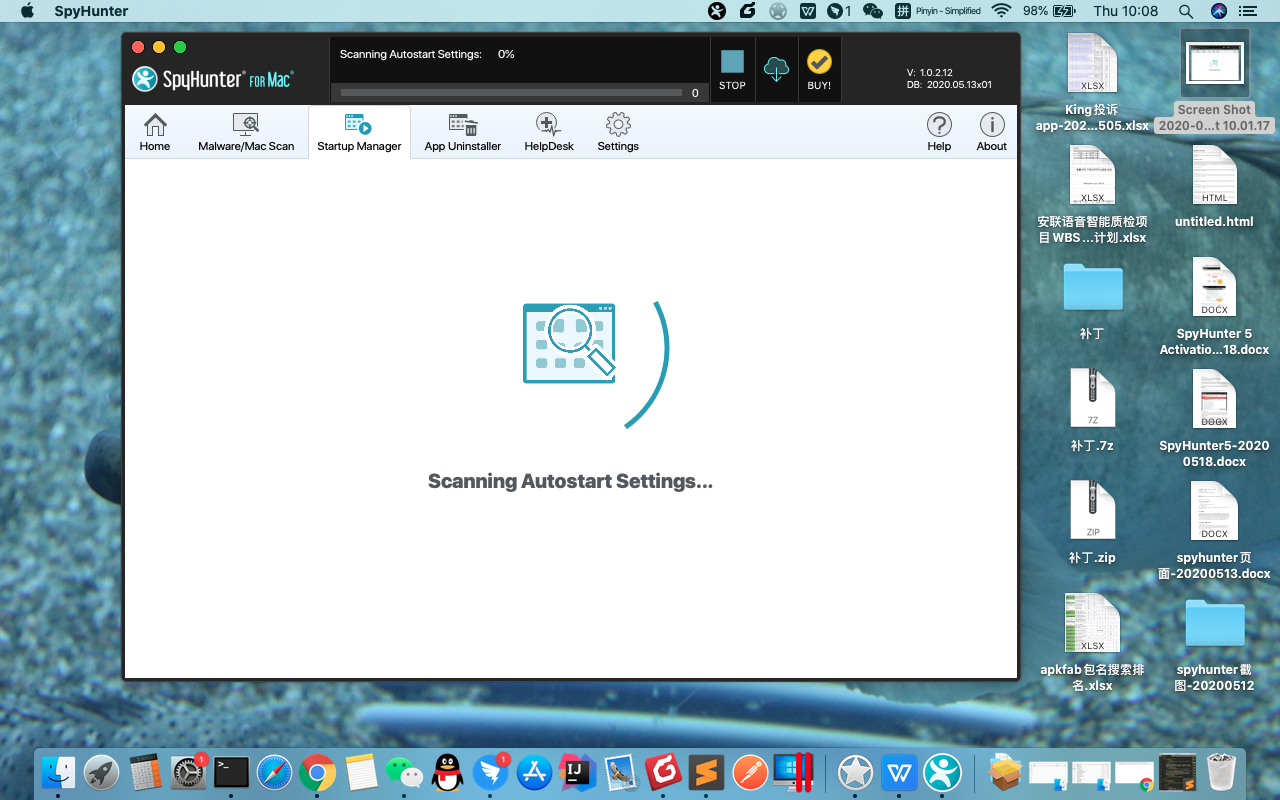Open Safari from the Dock
This screenshot has width=1280, height=800.
click(275, 772)
